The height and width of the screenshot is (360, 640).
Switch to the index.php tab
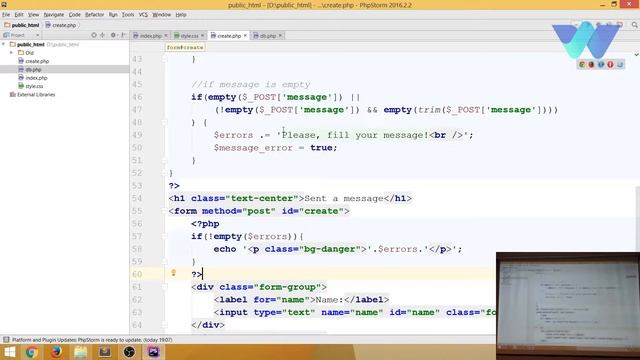[151, 36]
